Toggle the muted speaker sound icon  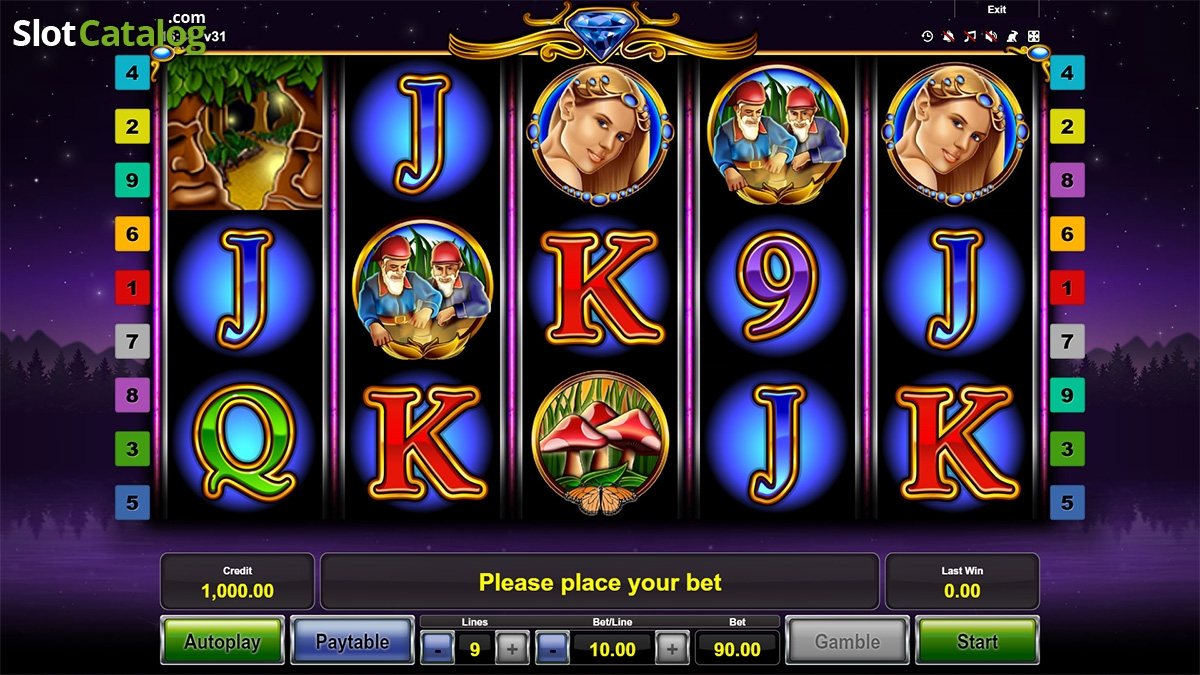991,36
